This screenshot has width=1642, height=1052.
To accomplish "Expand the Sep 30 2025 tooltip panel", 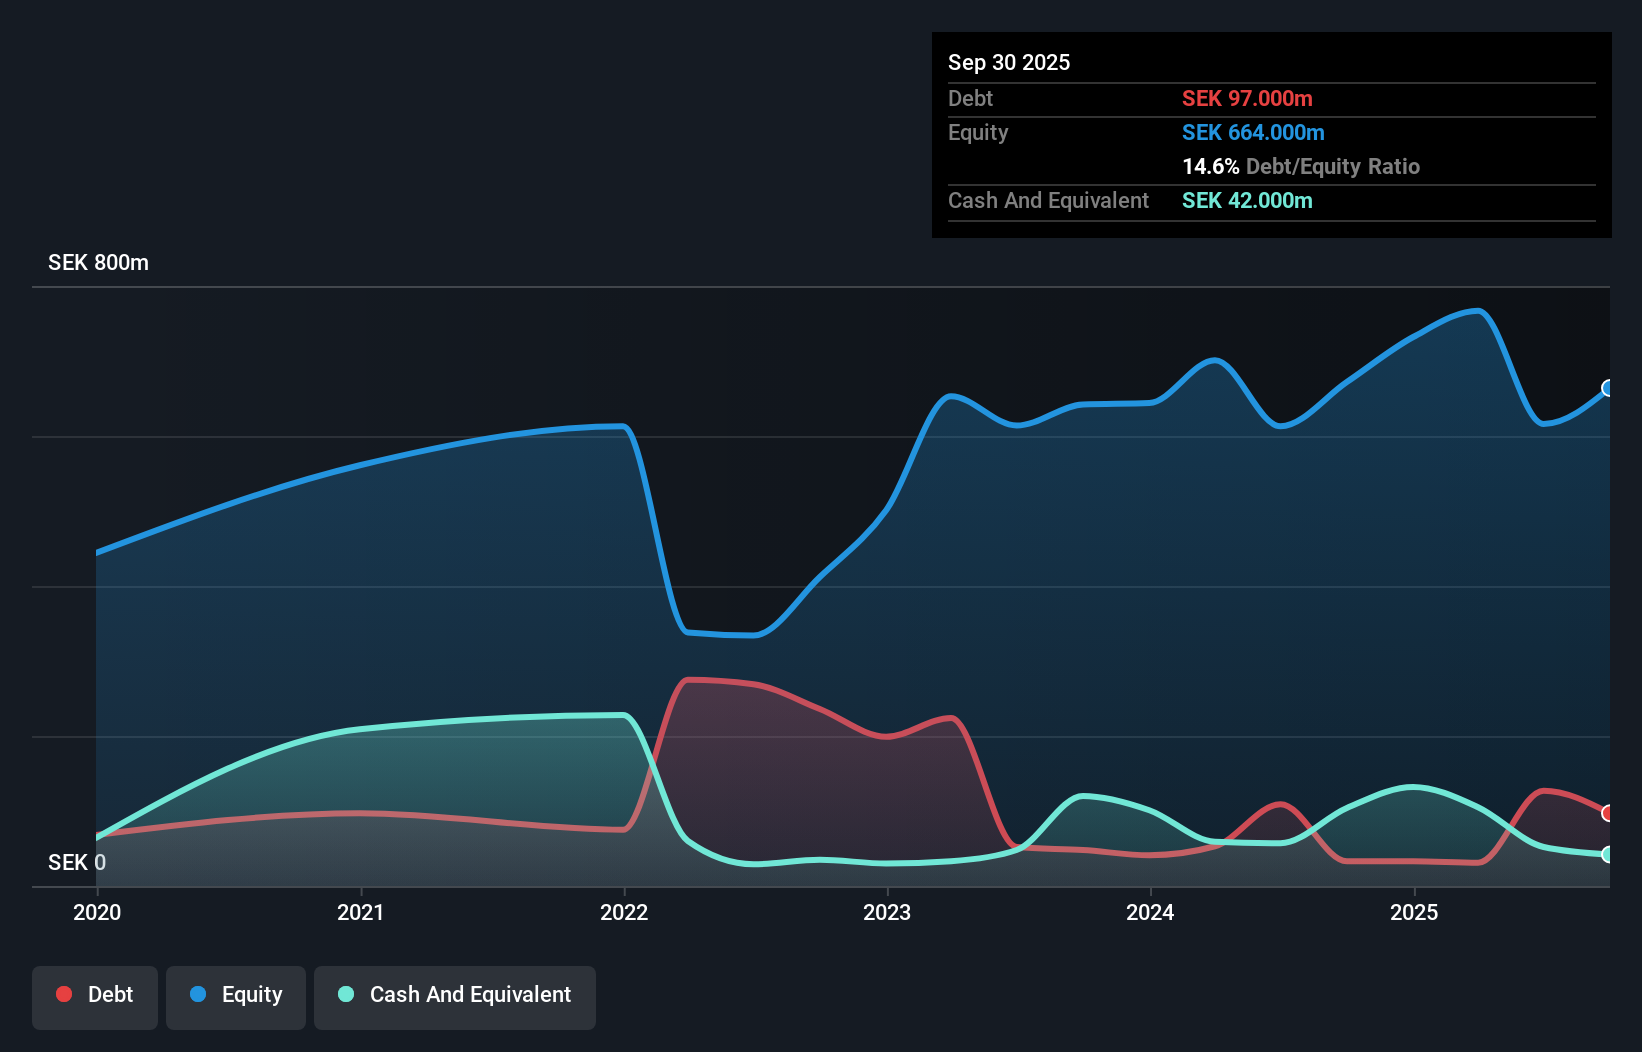I will click(1009, 62).
